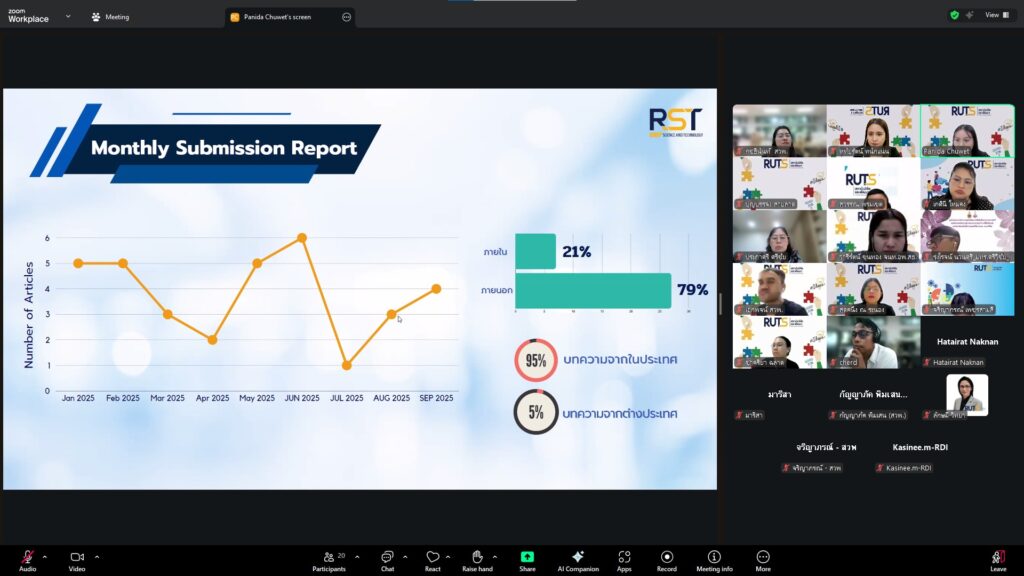The height and width of the screenshot is (576, 1024).
Task: Open AI Companion
Action: (577, 558)
